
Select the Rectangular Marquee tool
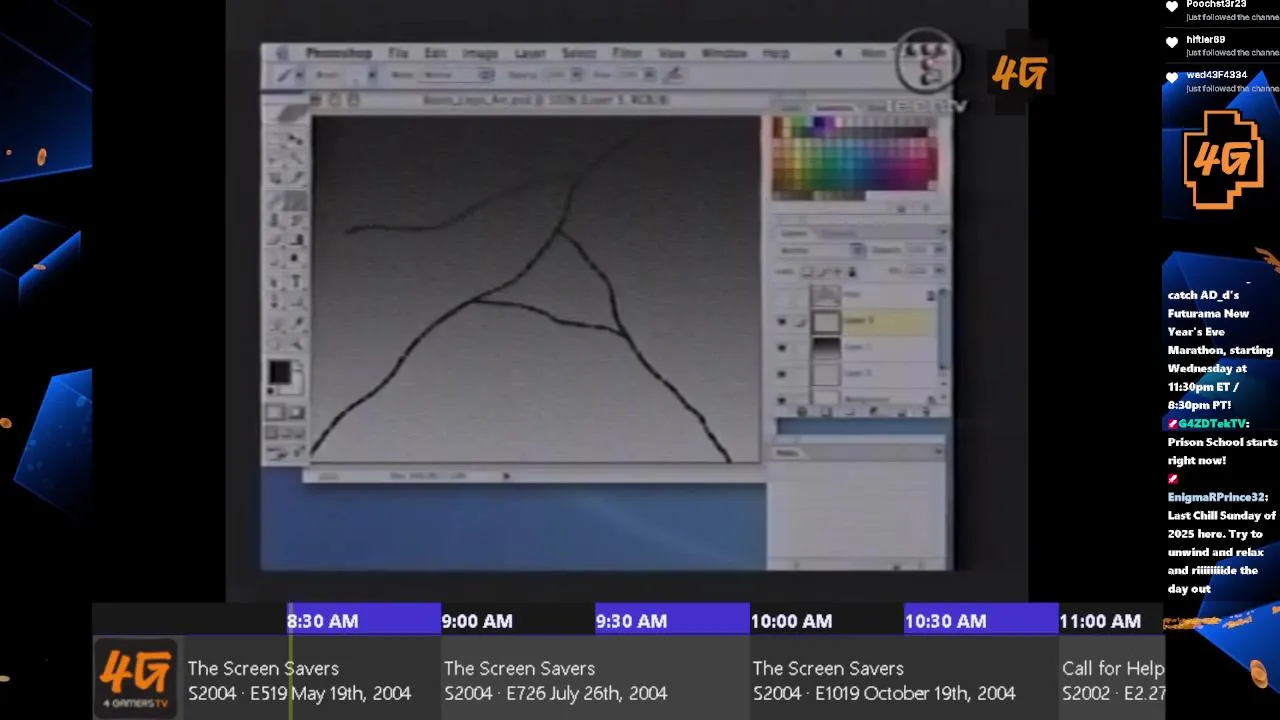[x=276, y=138]
